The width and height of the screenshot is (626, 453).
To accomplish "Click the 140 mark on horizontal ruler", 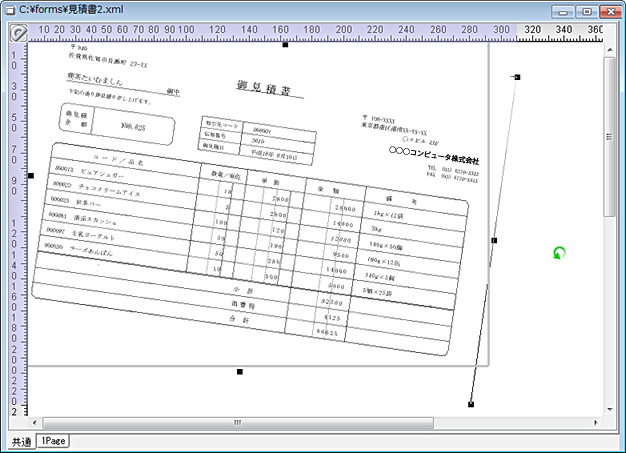I will click(x=249, y=30).
